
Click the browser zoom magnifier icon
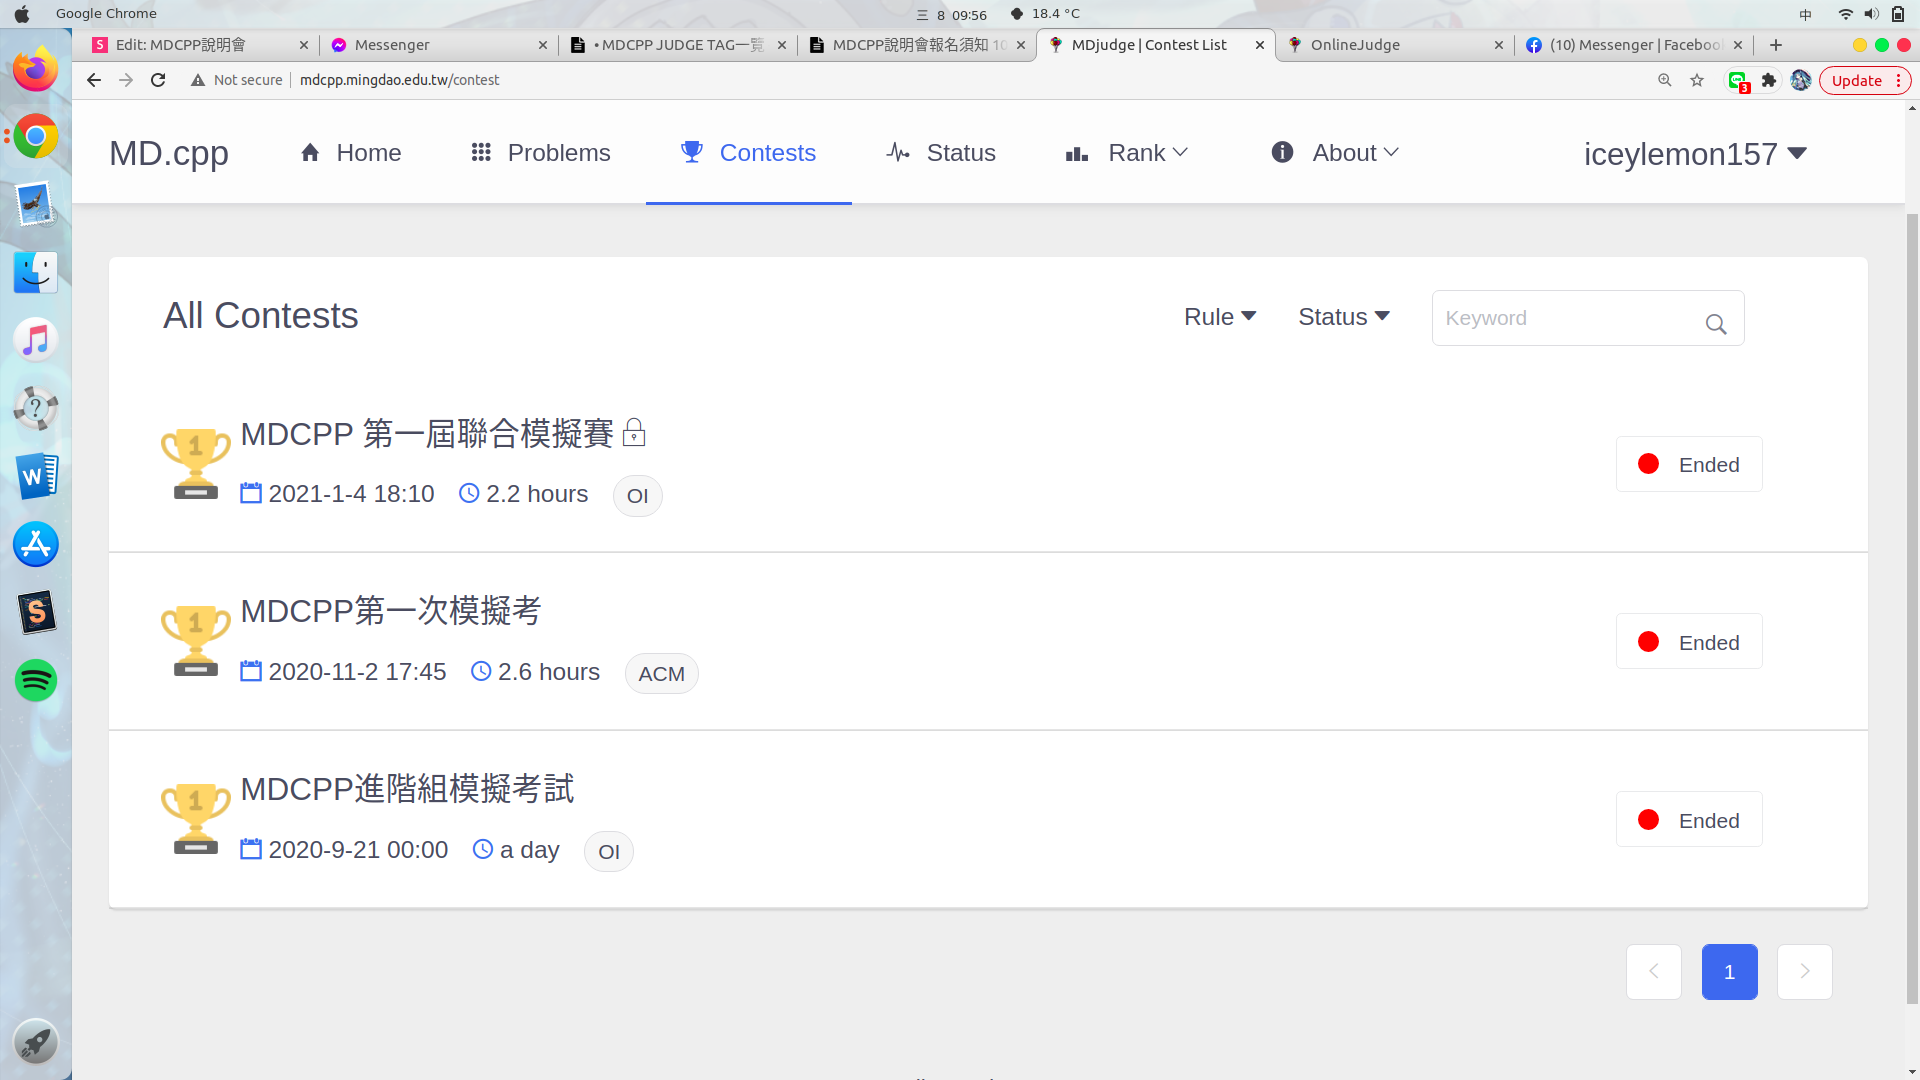(x=1665, y=80)
